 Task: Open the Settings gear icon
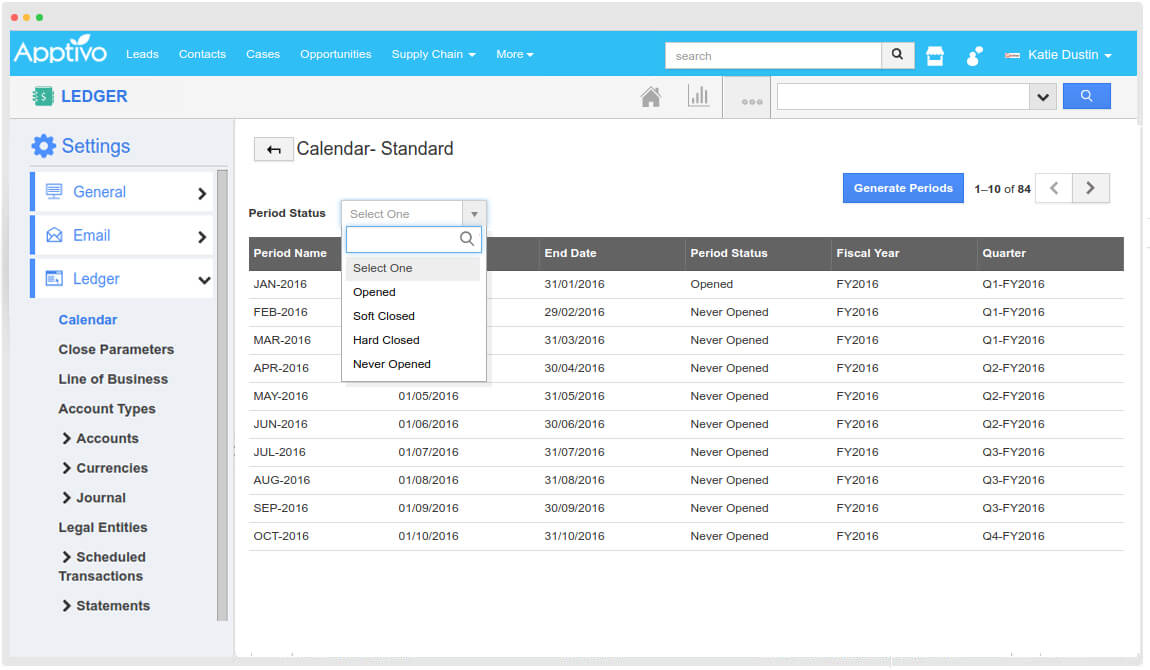pos(44,145)
